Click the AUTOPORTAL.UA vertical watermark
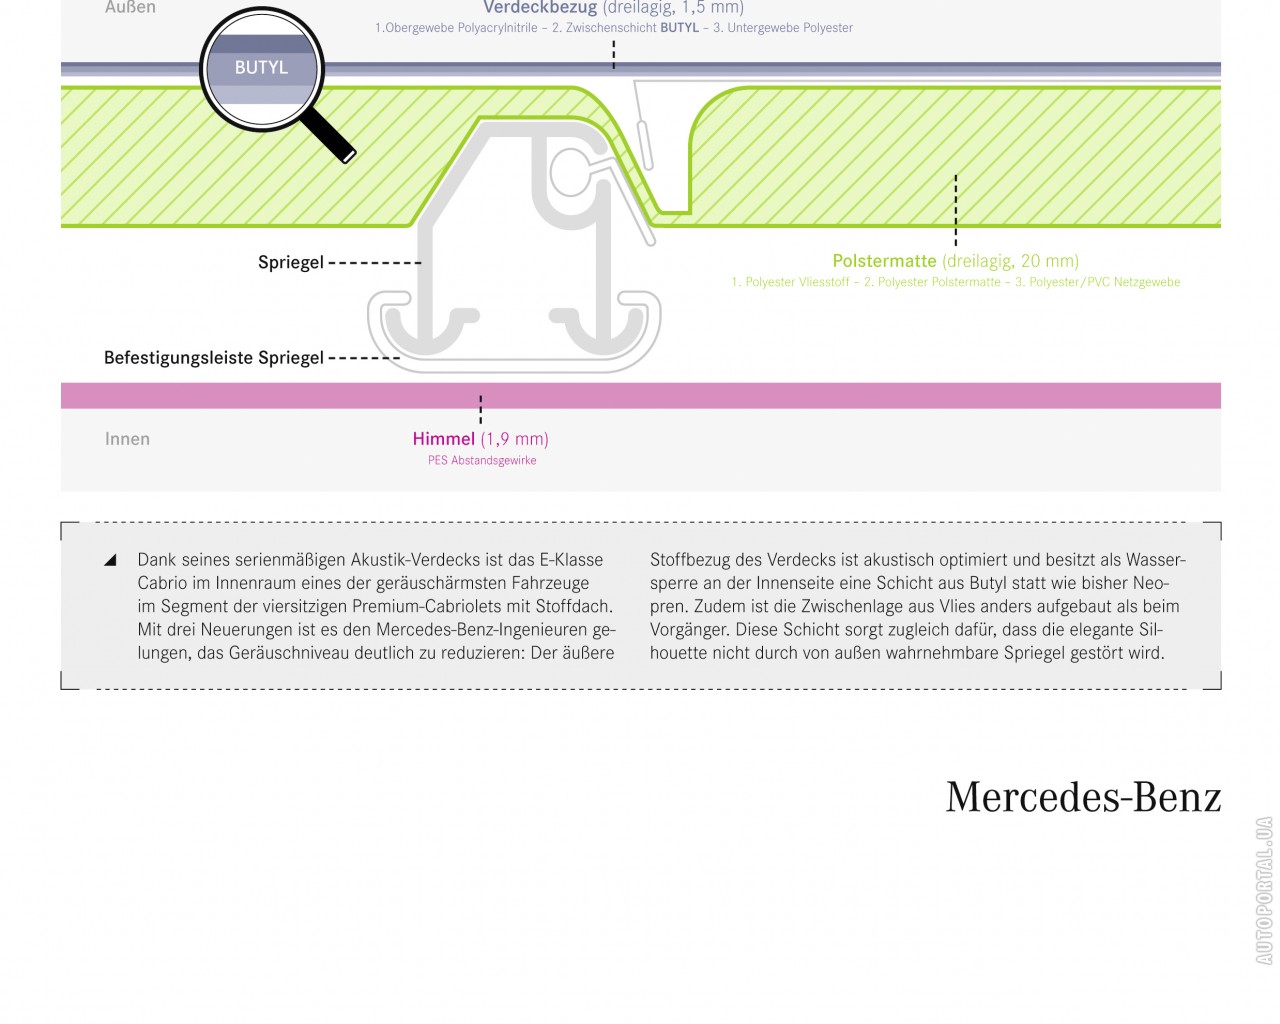This screenshot has height=1024, width=1280. pos(1264,890)
